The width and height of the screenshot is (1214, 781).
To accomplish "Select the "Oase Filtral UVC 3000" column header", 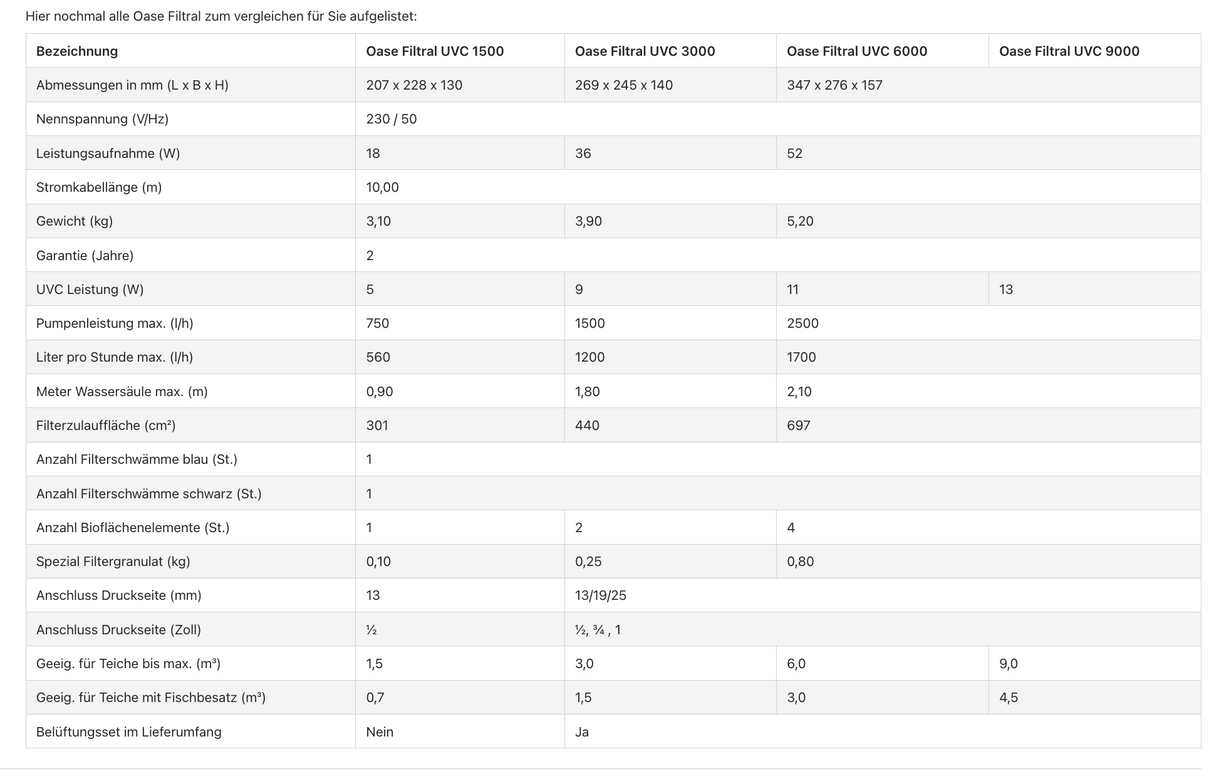I will (x=645, y=51).
